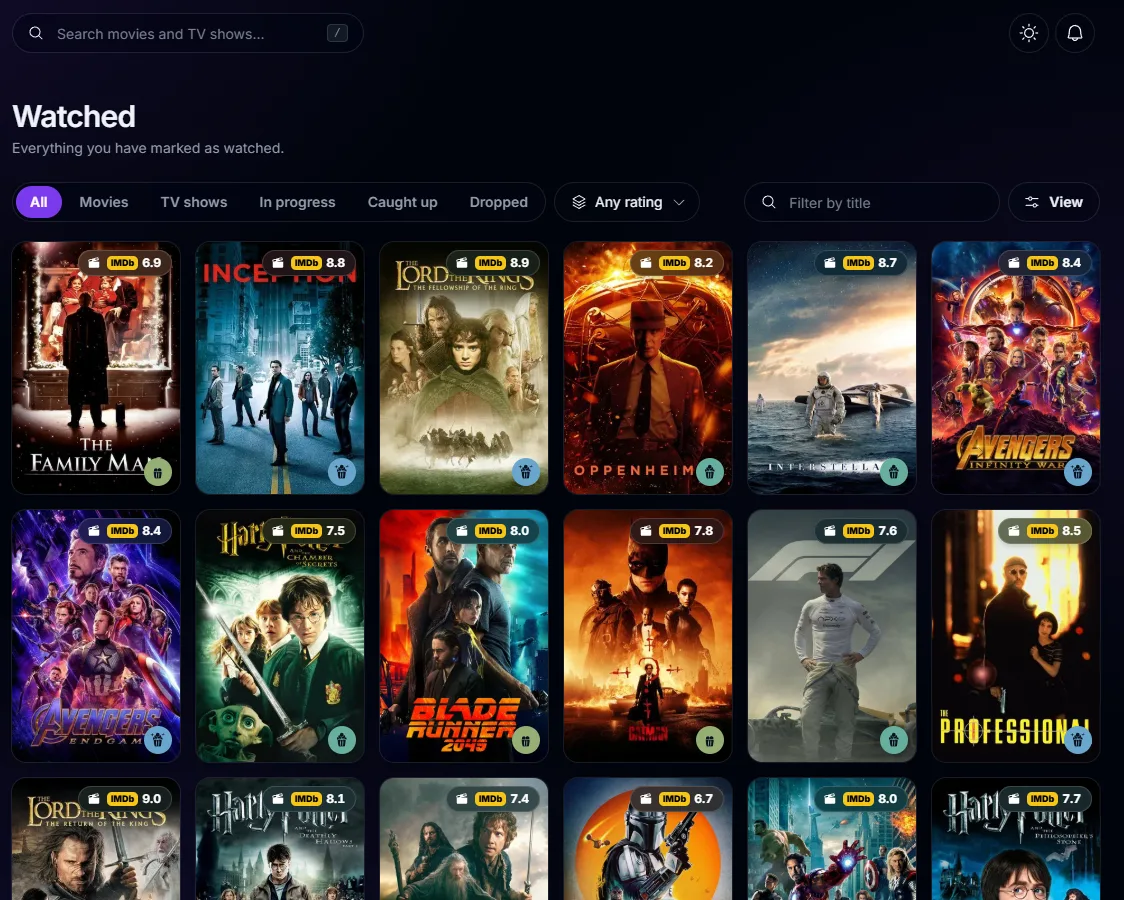
Task: Open the View options menu
Action: pyautogui.click(x=1053, y=202)
